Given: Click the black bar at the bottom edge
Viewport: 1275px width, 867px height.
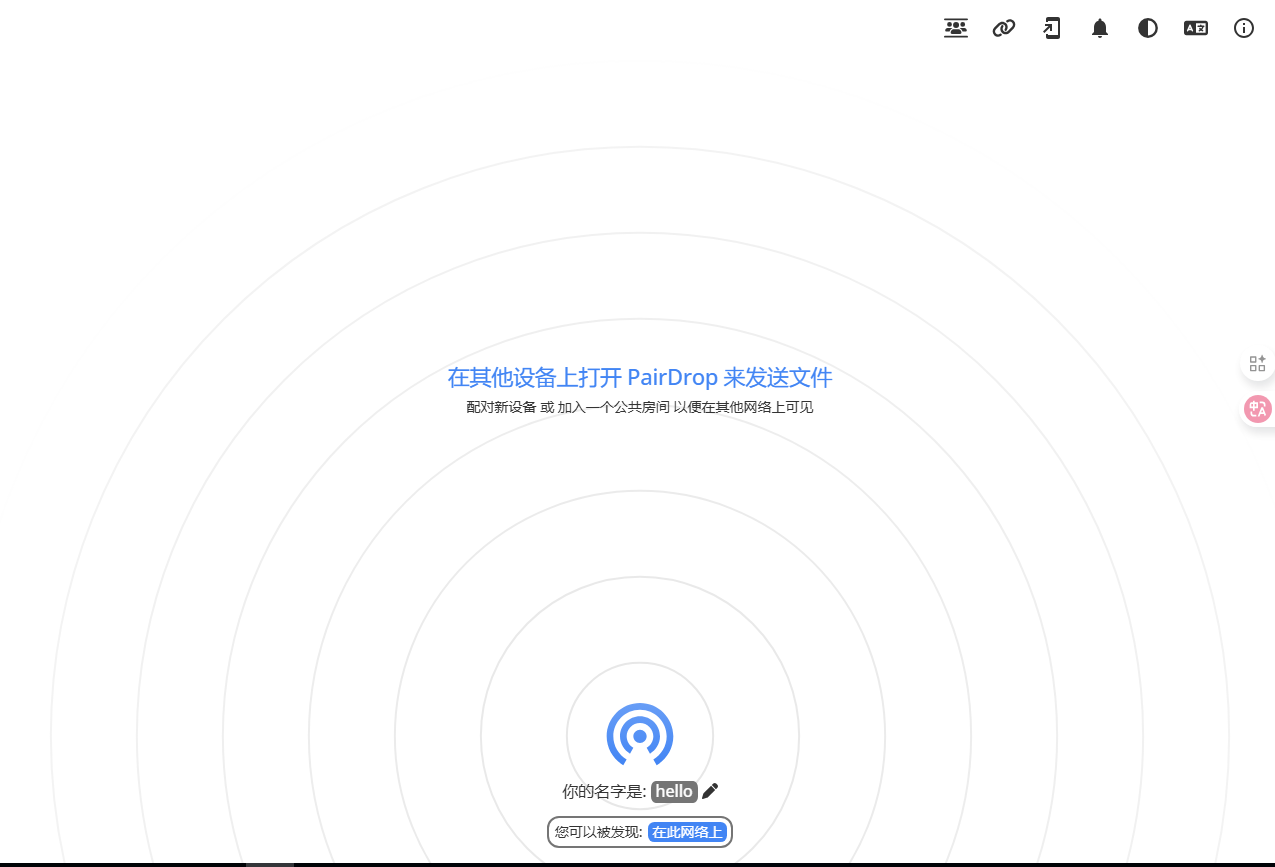Looking at the screenshot, I should [x=640, y=864].
